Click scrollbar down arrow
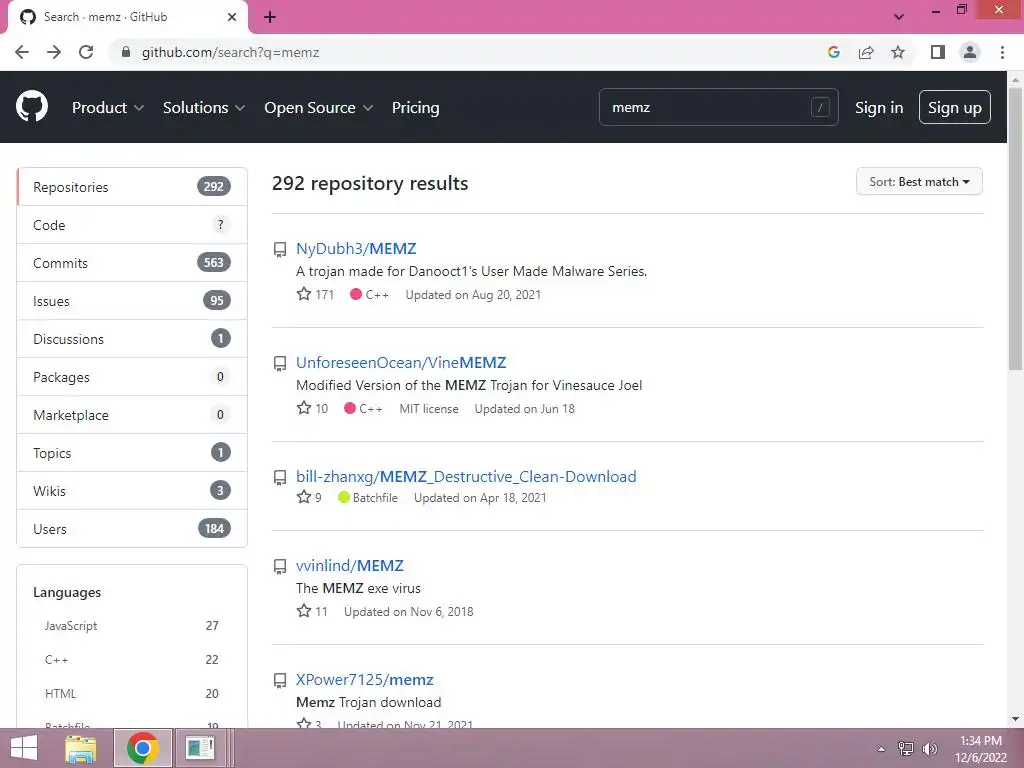The width and height of the screenshot is (1024, 768). tap(1015, 720)
